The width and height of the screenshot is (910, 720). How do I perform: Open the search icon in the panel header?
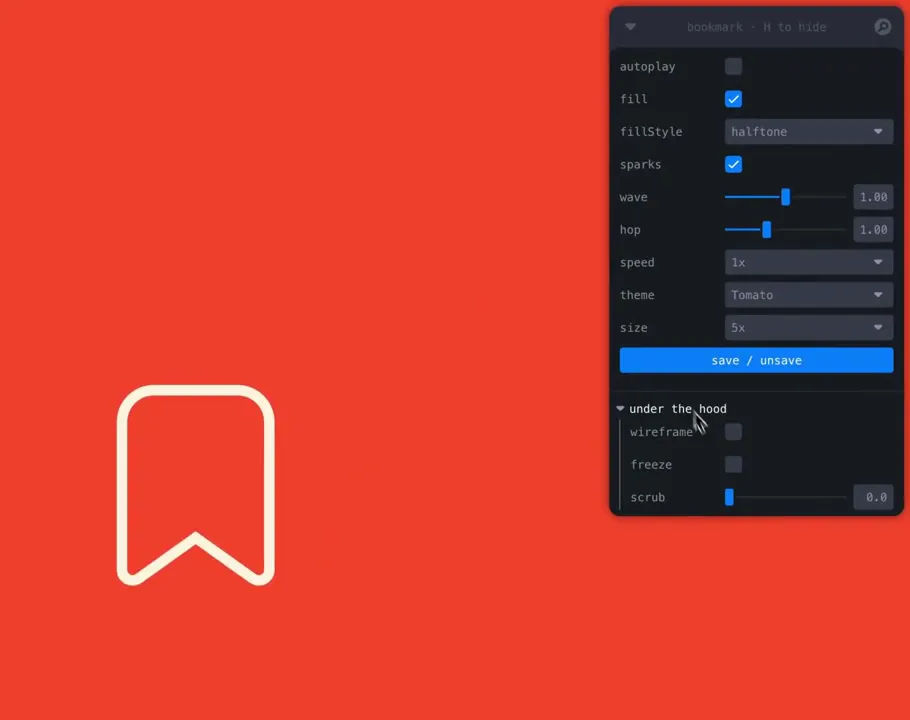(x=882, y=27)
